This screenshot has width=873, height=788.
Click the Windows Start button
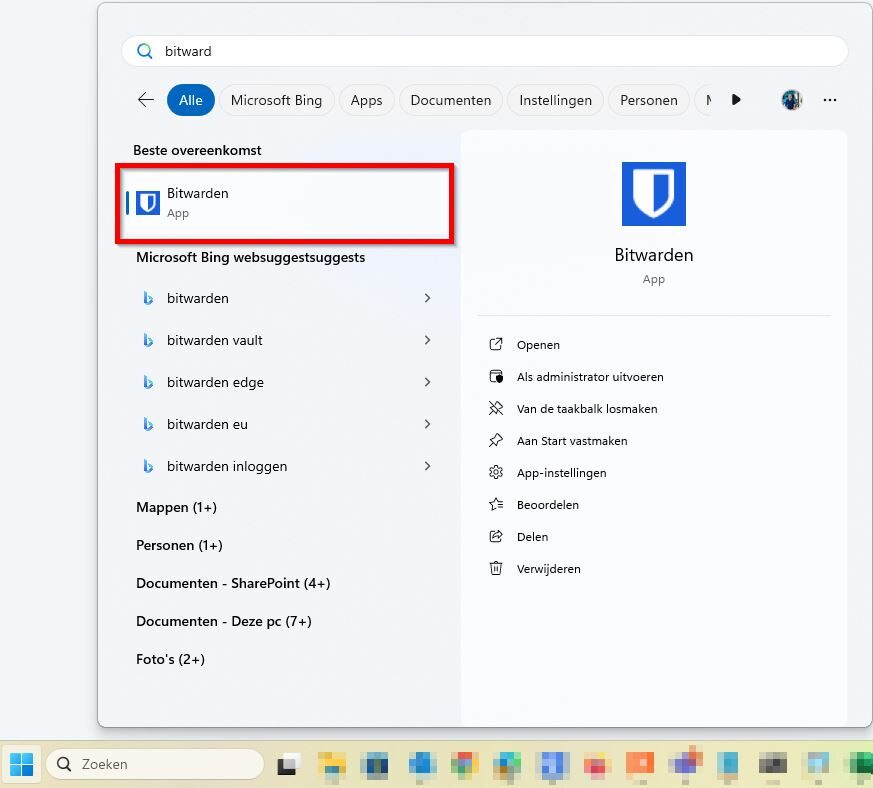coord(21,765)
